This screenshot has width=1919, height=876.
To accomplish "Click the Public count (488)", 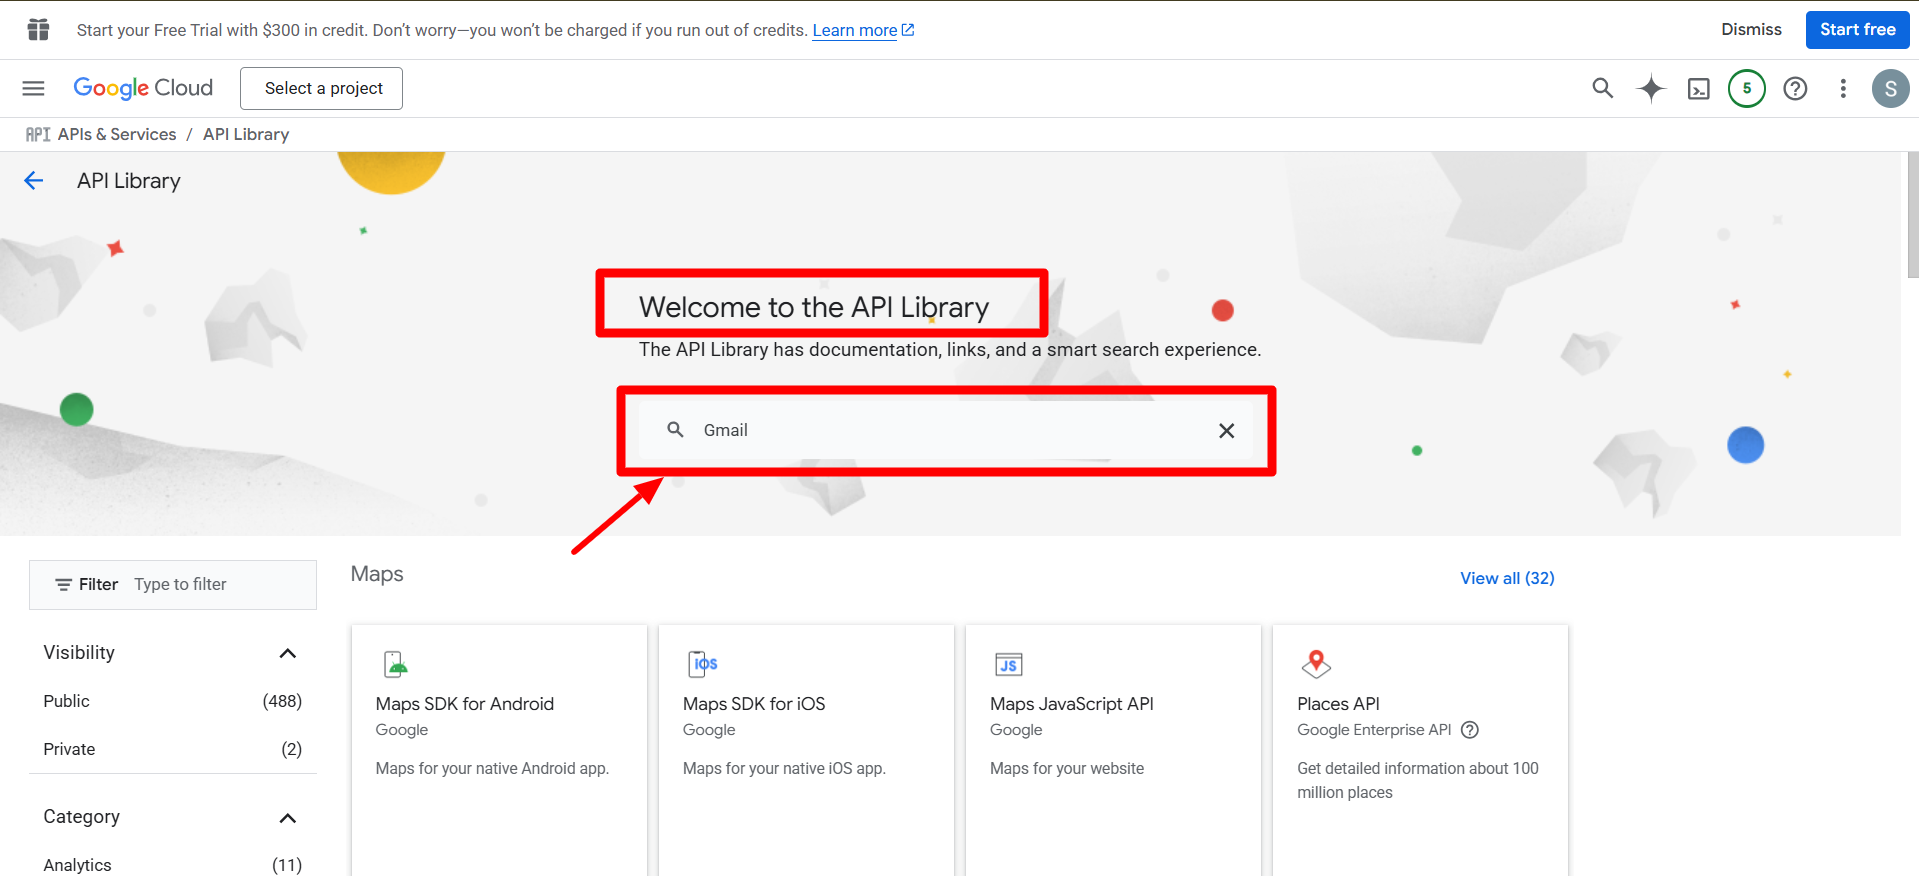I will [282, 701].
